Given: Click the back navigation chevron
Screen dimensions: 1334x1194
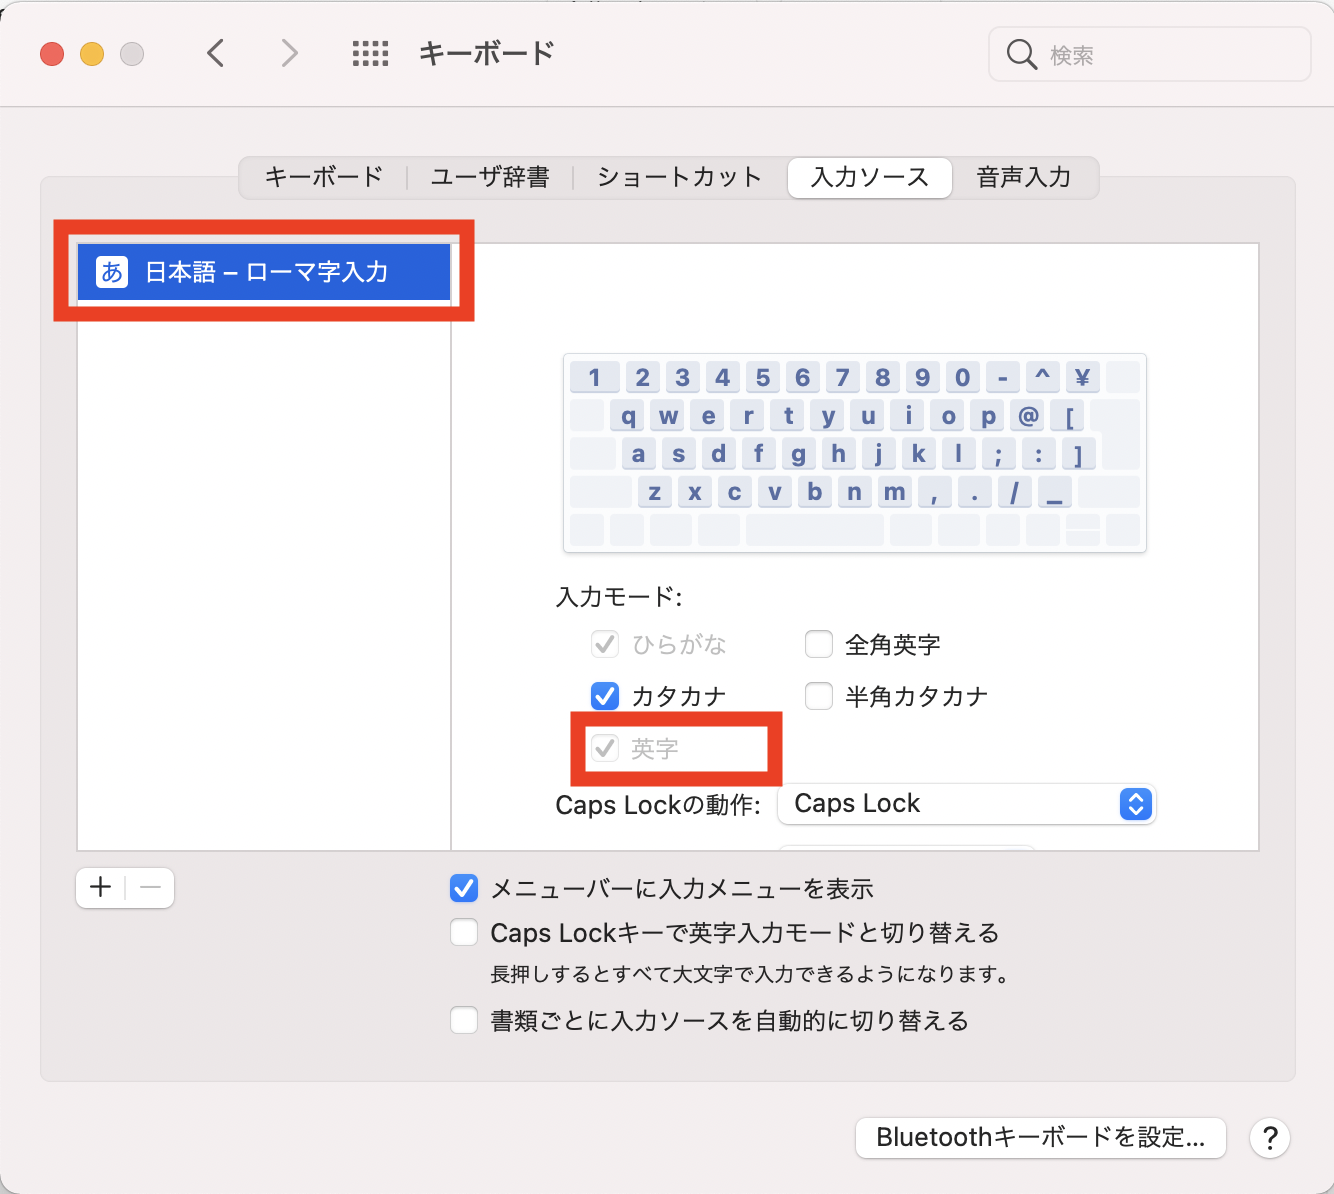Looking at the screenshot, I should [x=216, y=53].
